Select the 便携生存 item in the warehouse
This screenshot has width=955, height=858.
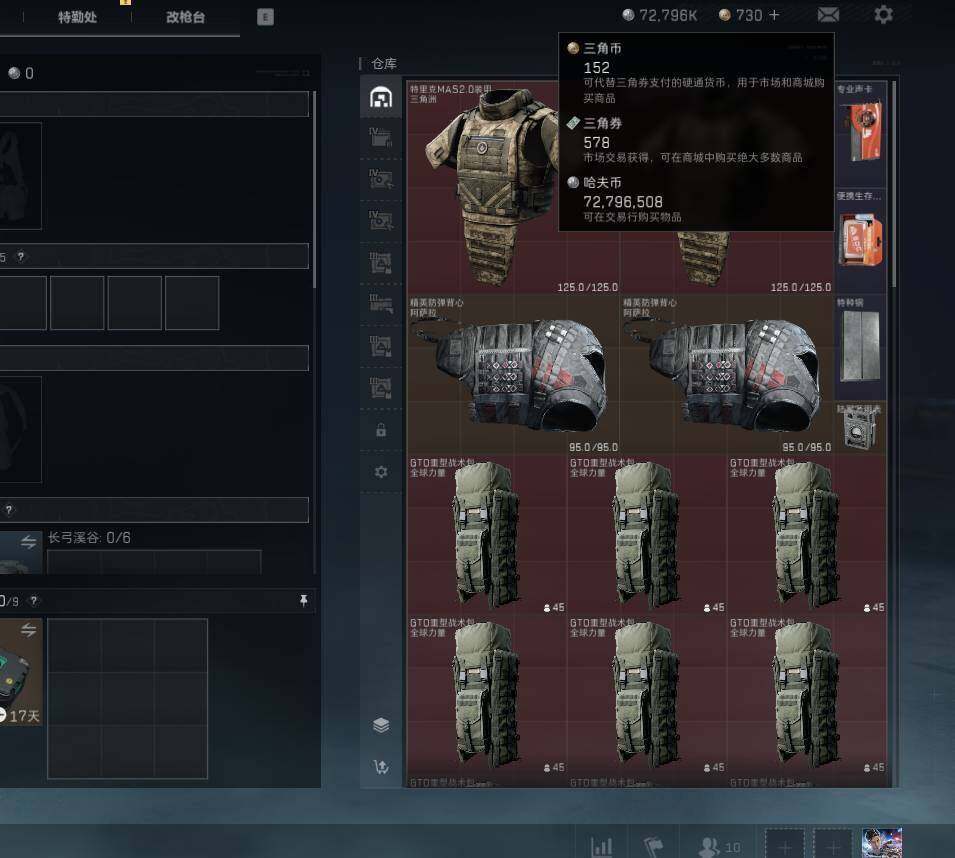pyautogui.click(x=861, y=241)
